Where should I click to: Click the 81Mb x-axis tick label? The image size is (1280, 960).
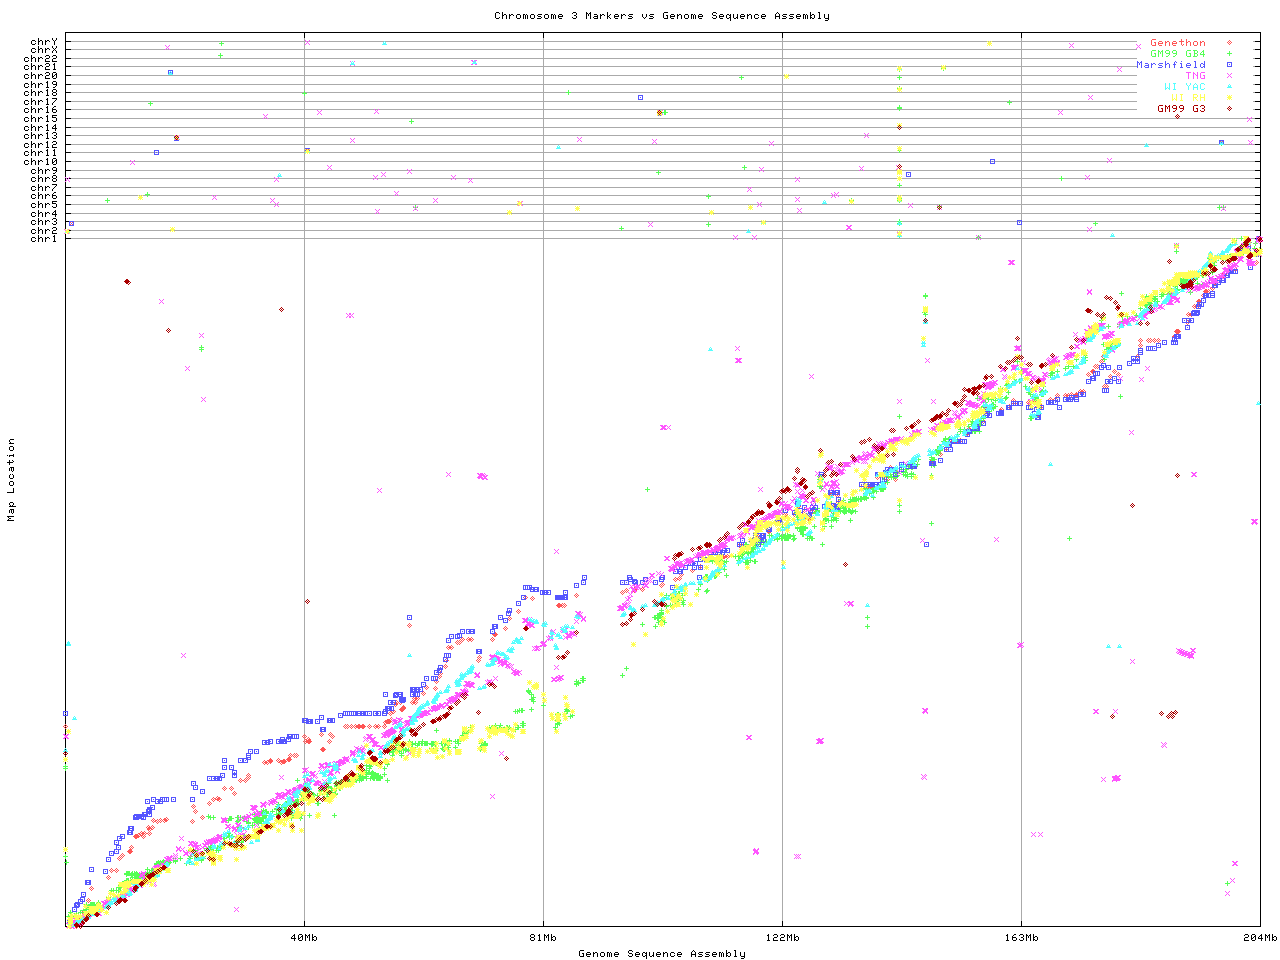(x=543, y=938)
